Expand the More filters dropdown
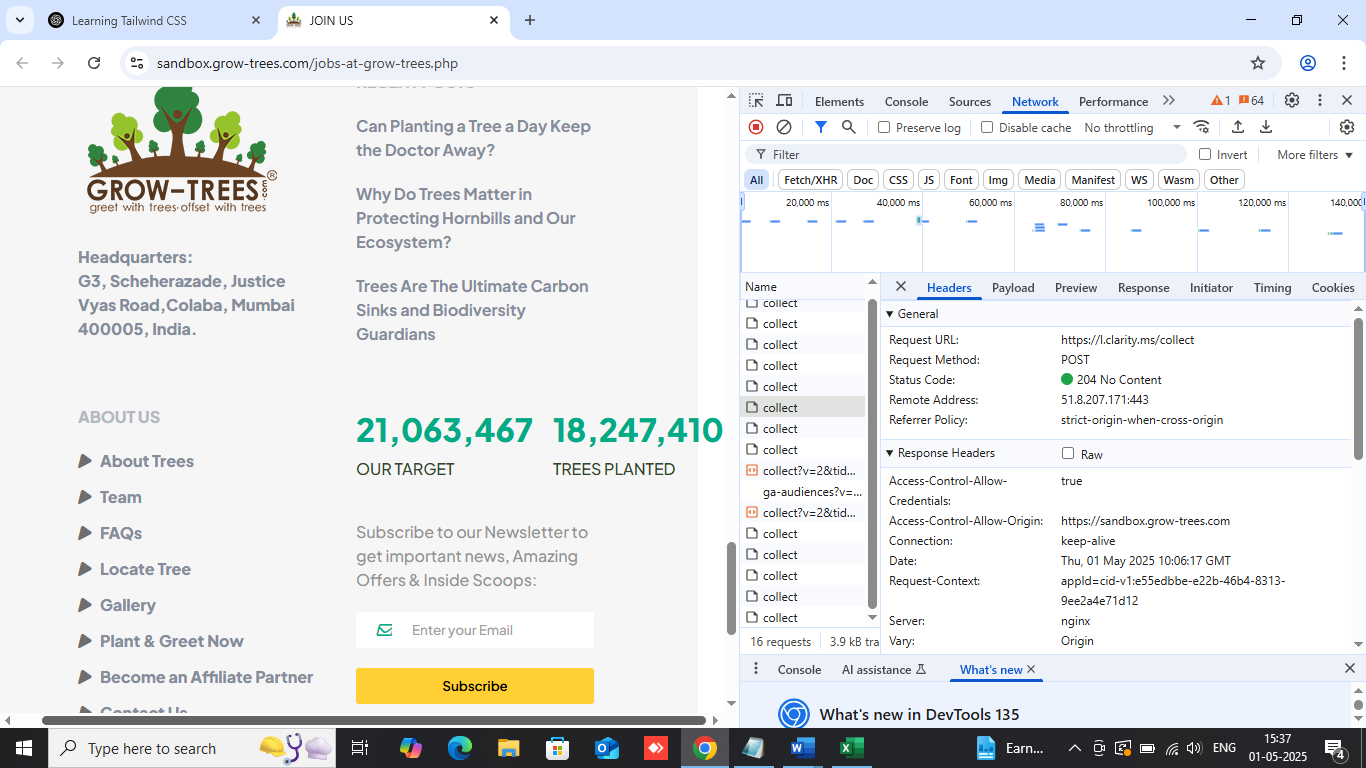The height and width of the screenshot is (768, 1366). [x=1314, y=154]
